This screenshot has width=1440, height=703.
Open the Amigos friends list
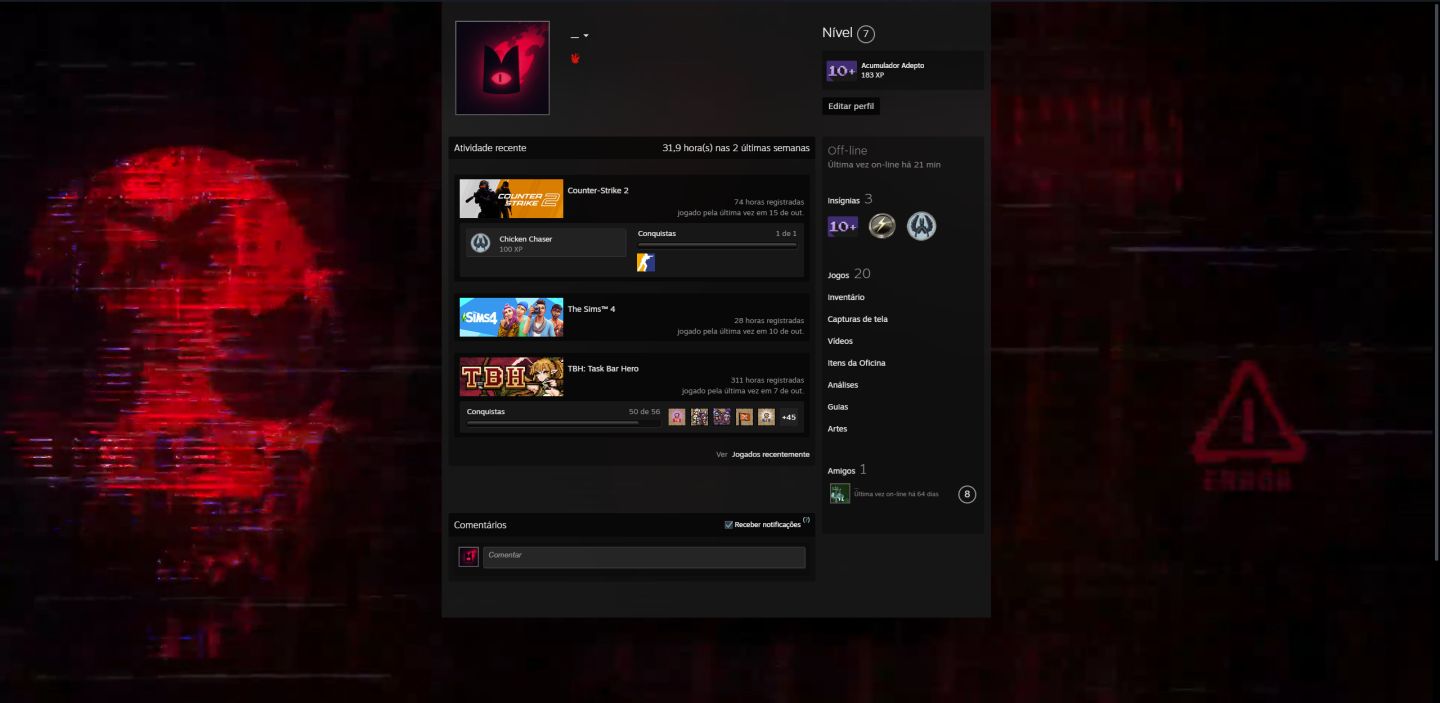click(847, 470)
